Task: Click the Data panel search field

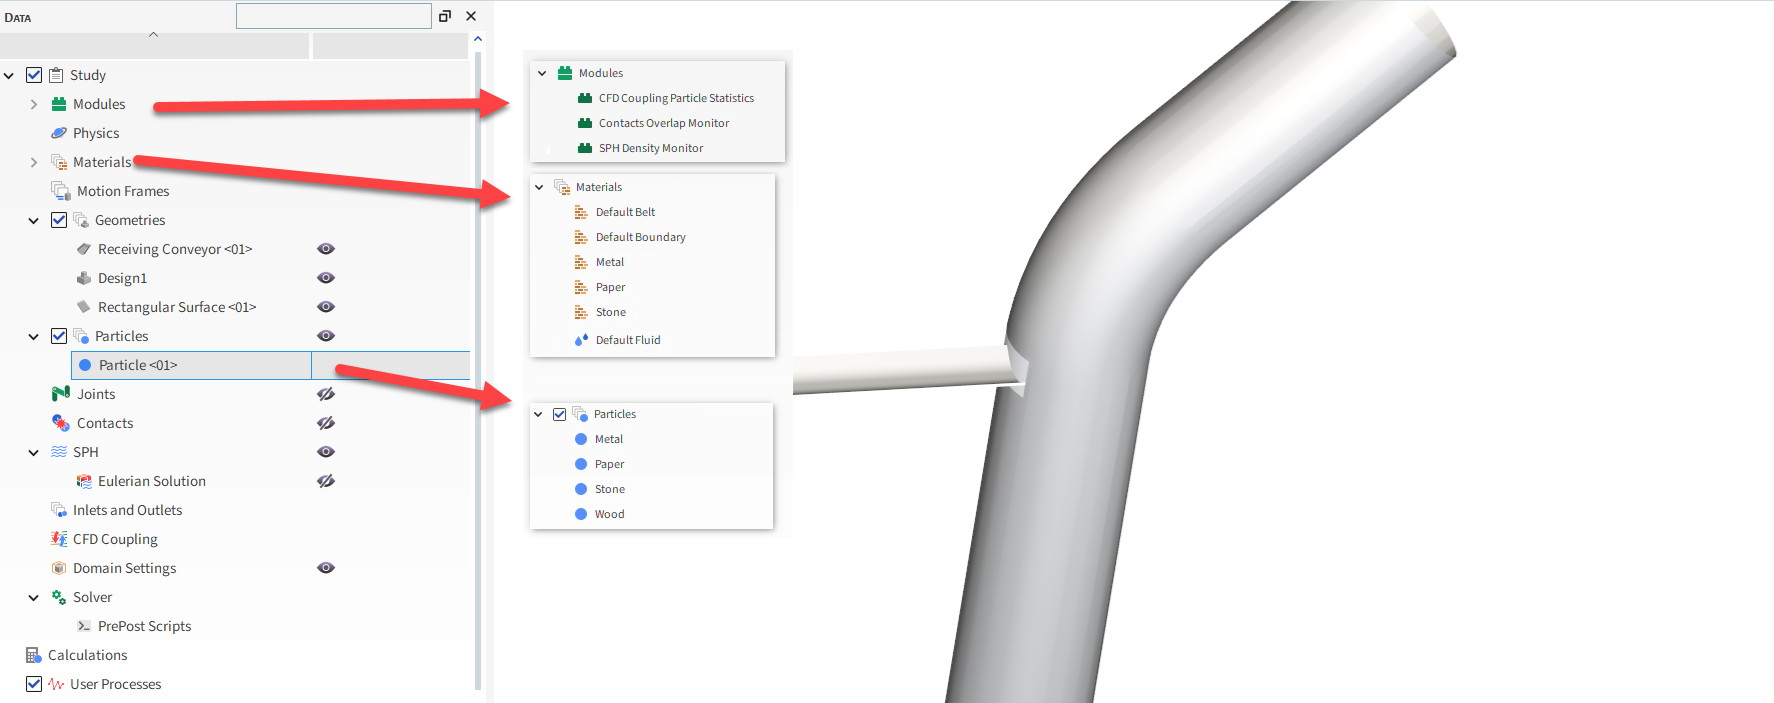Action: click(334, 16)
